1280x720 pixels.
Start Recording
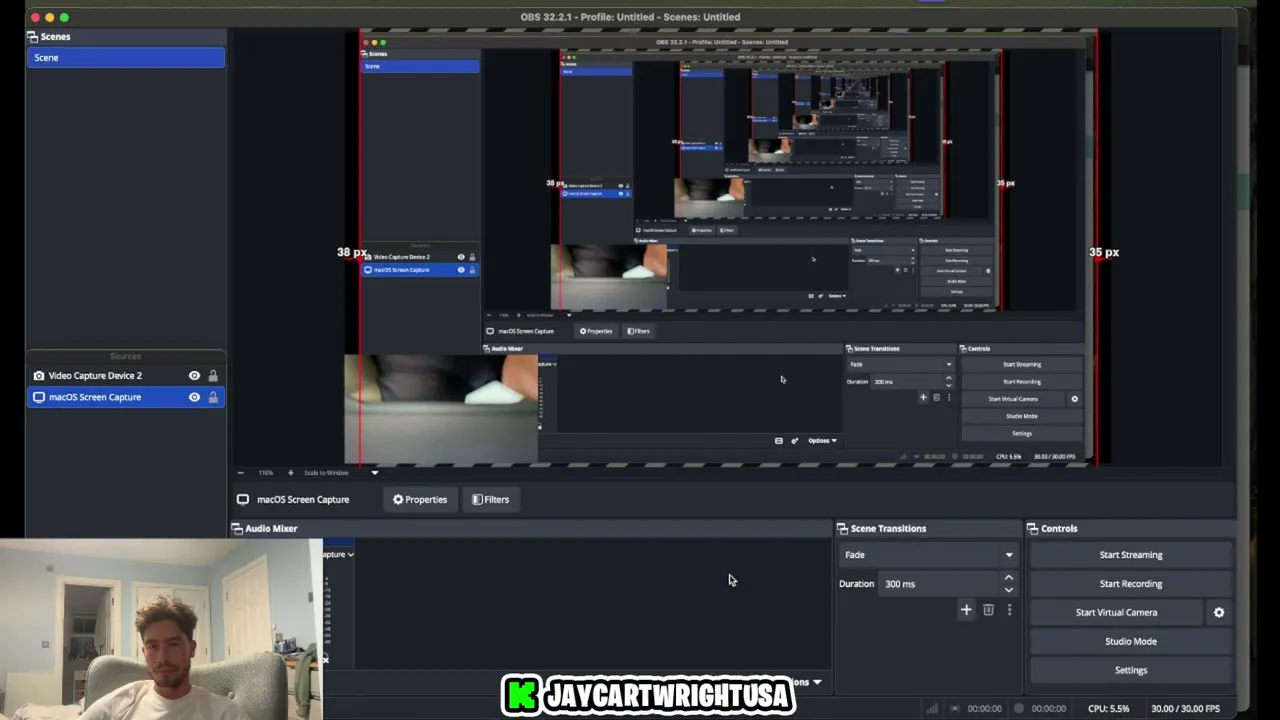1131,584
